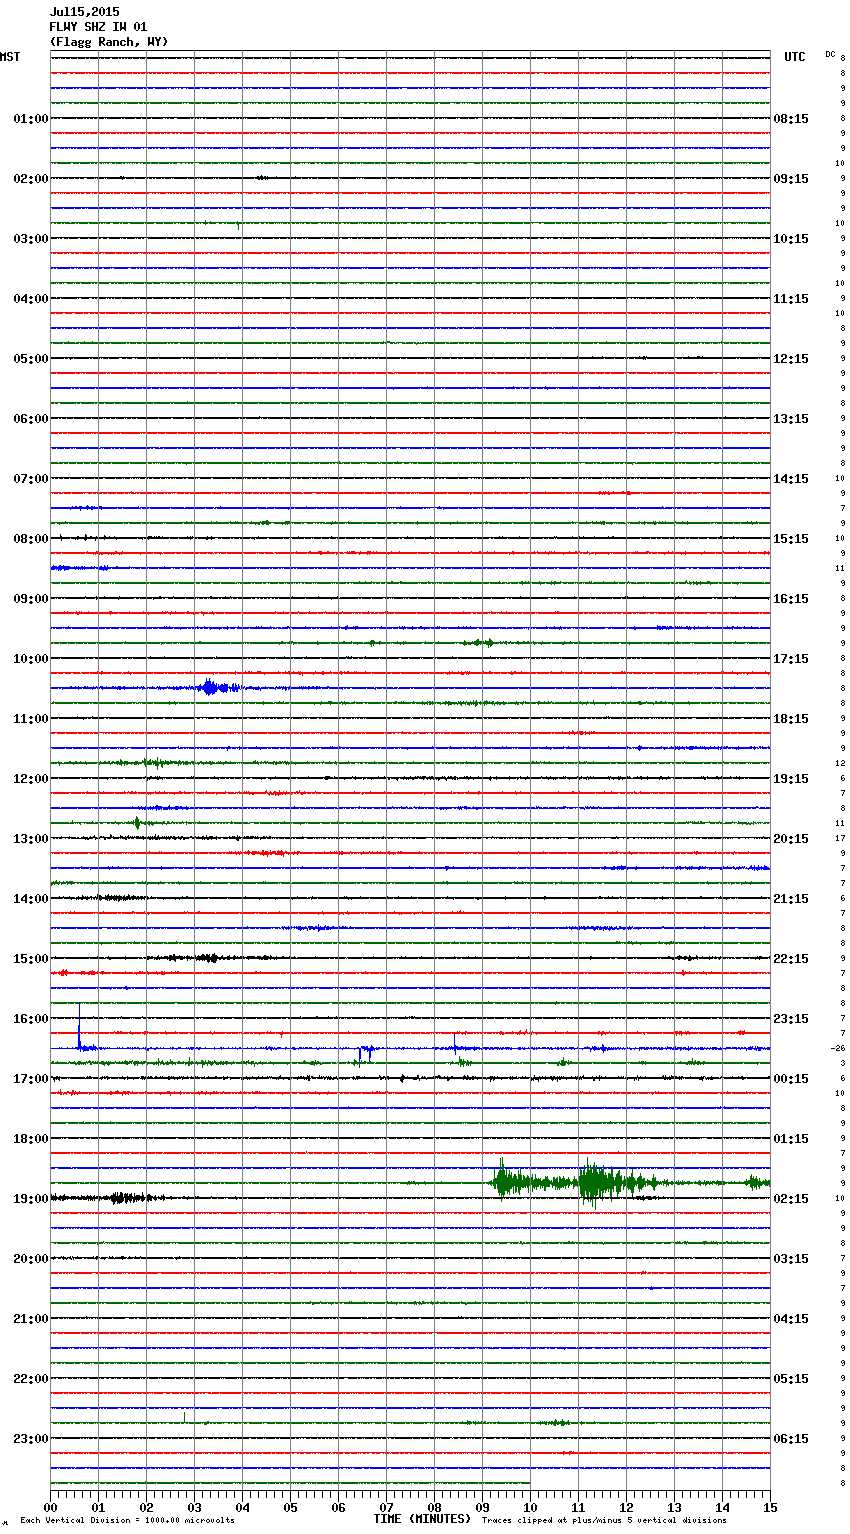850x1534 pixels.
Task: Click the 23:15 UTC time label
Action: [x=791, y=1019]
